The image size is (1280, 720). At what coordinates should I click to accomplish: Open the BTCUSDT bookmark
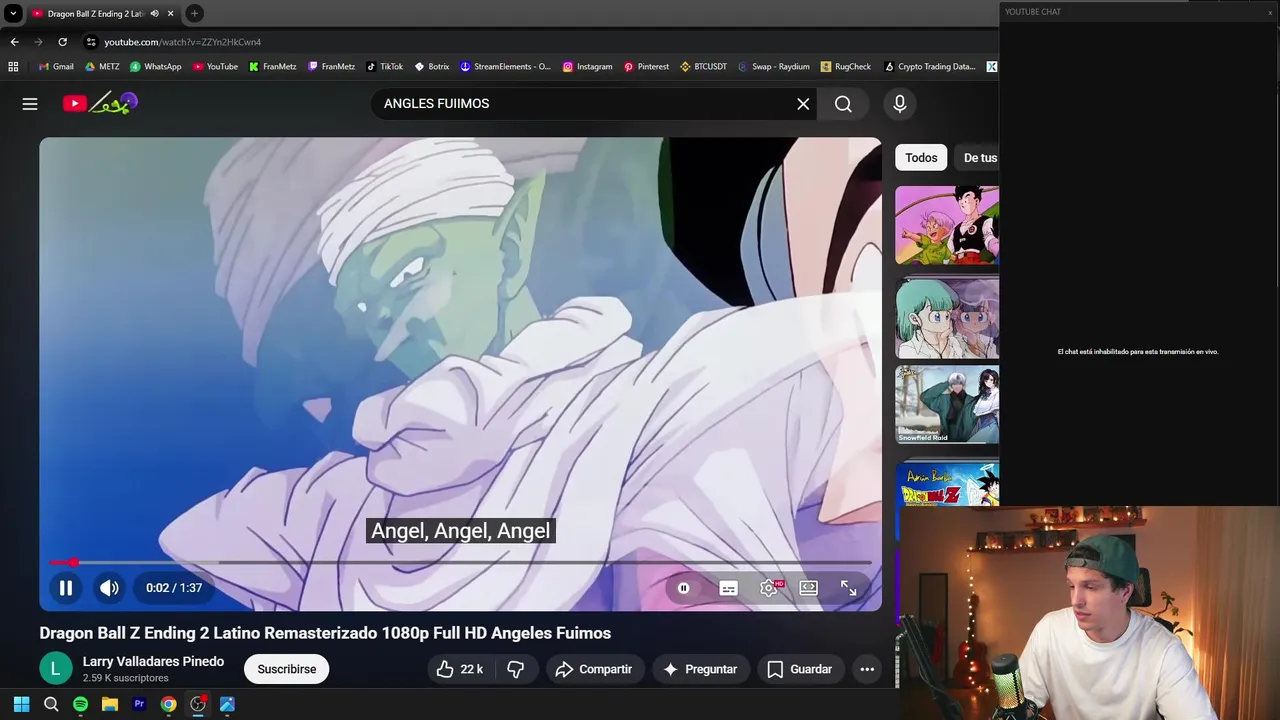pos(703,67)
